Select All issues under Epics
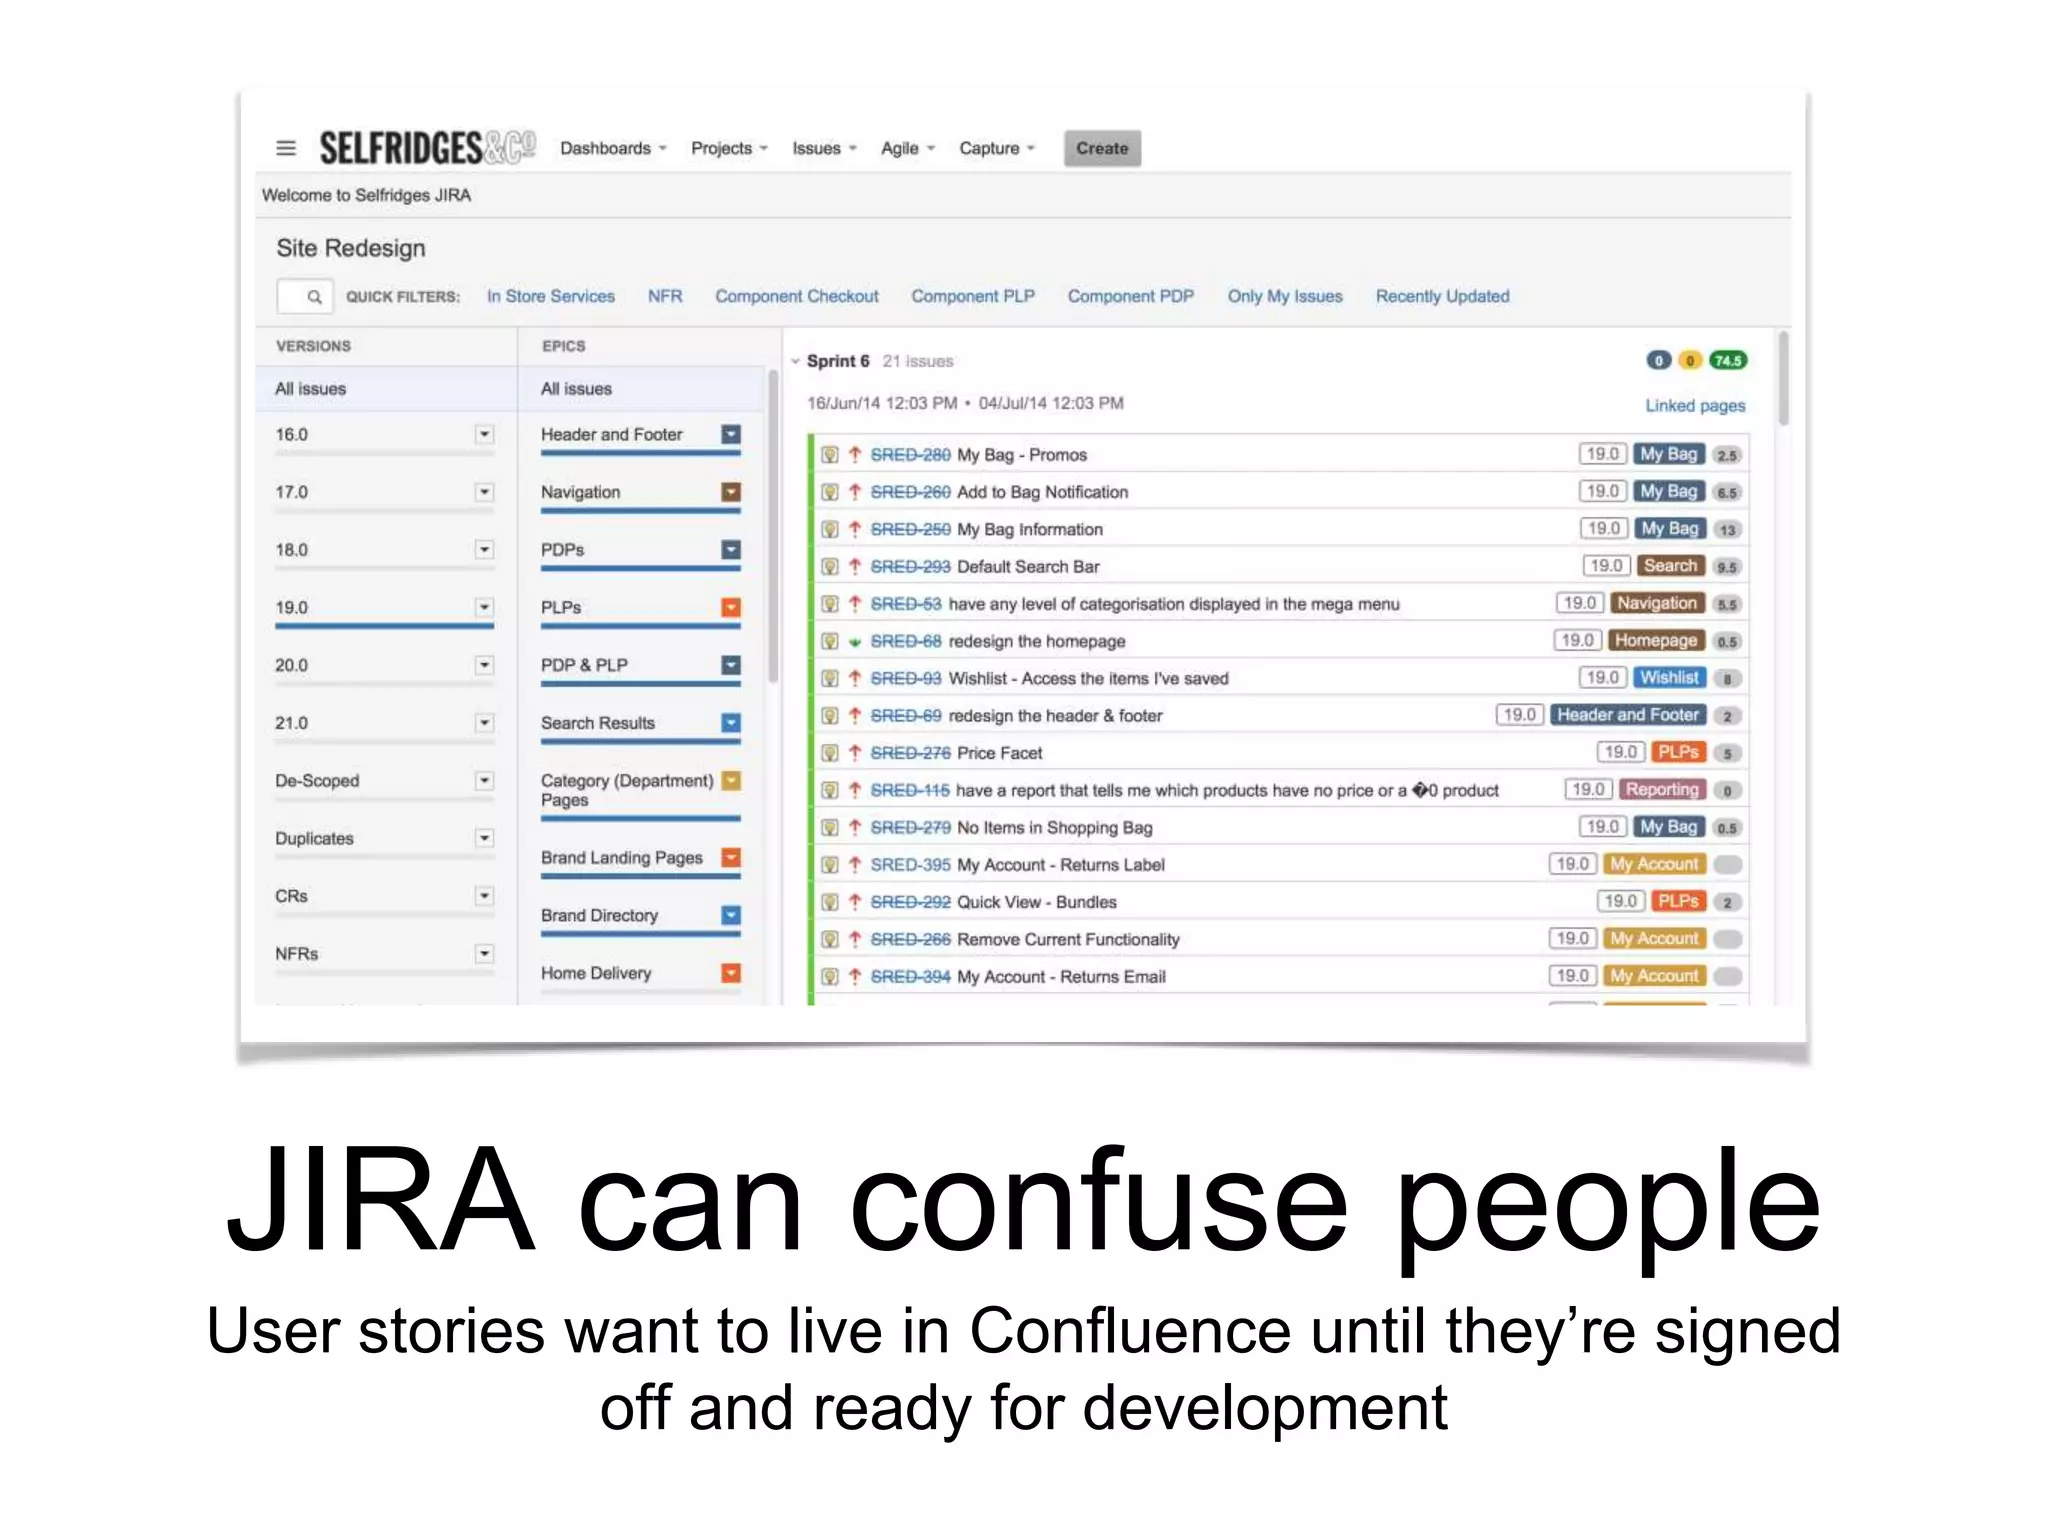 [642, 389]
